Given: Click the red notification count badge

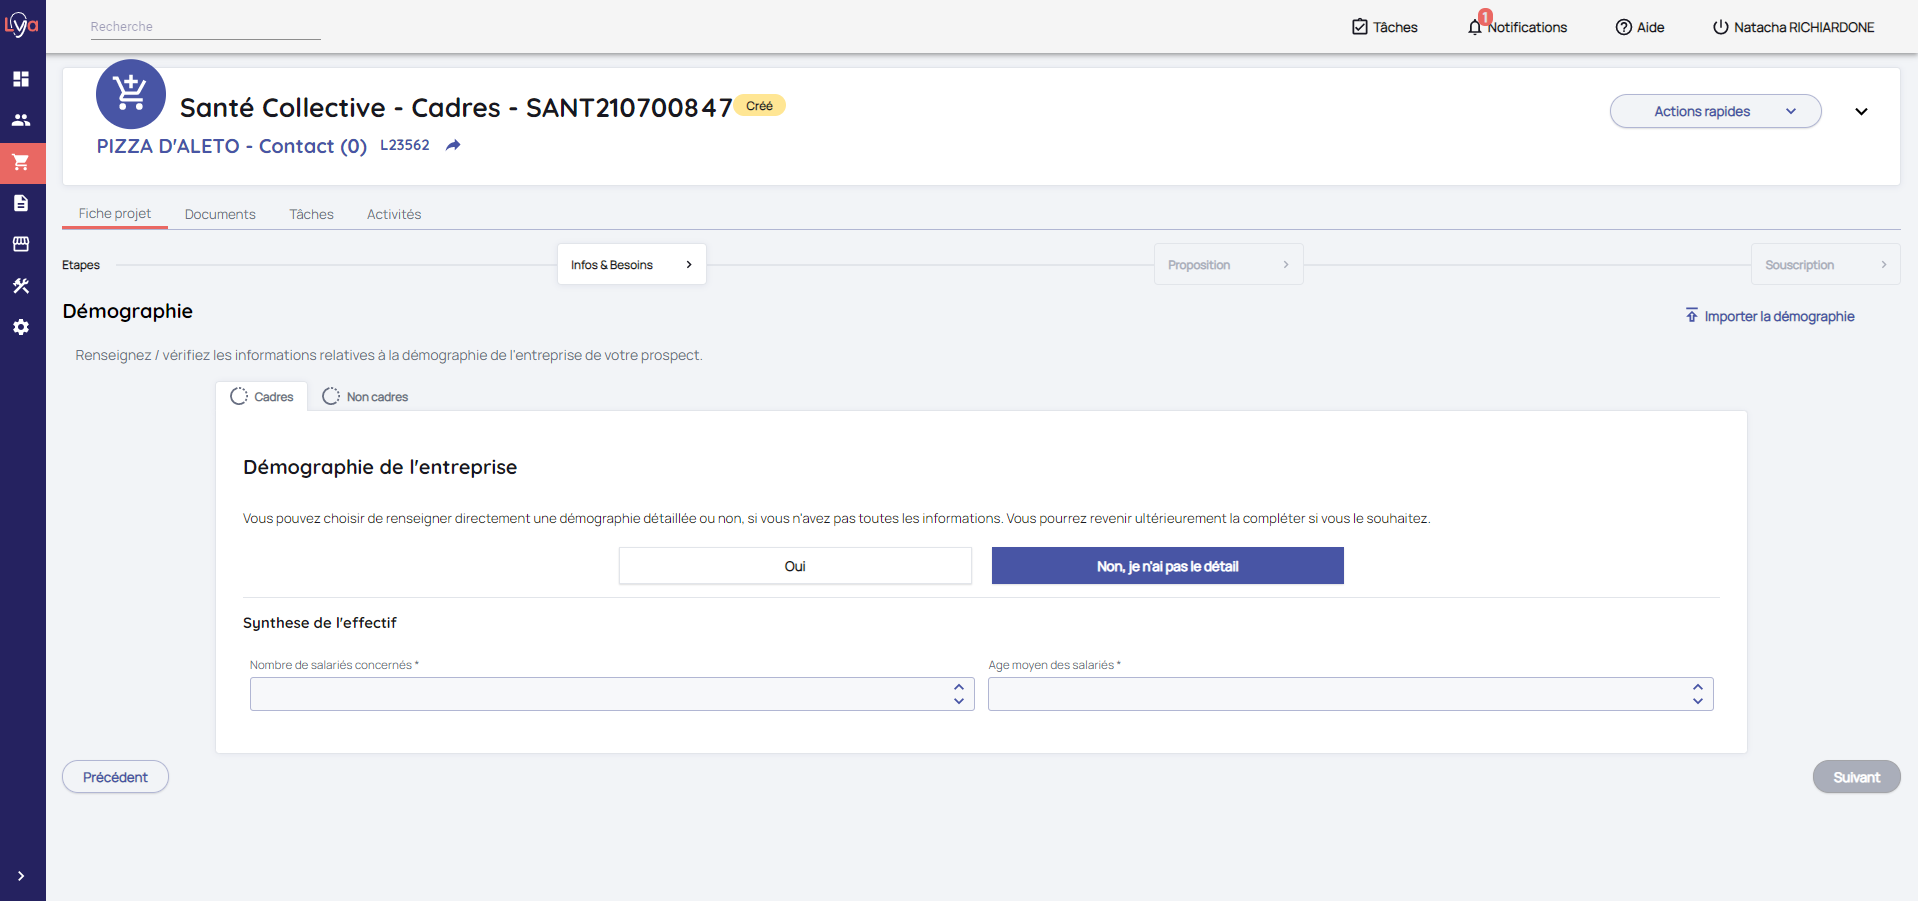Looking at the screenshot, I should coord(1485,16).
